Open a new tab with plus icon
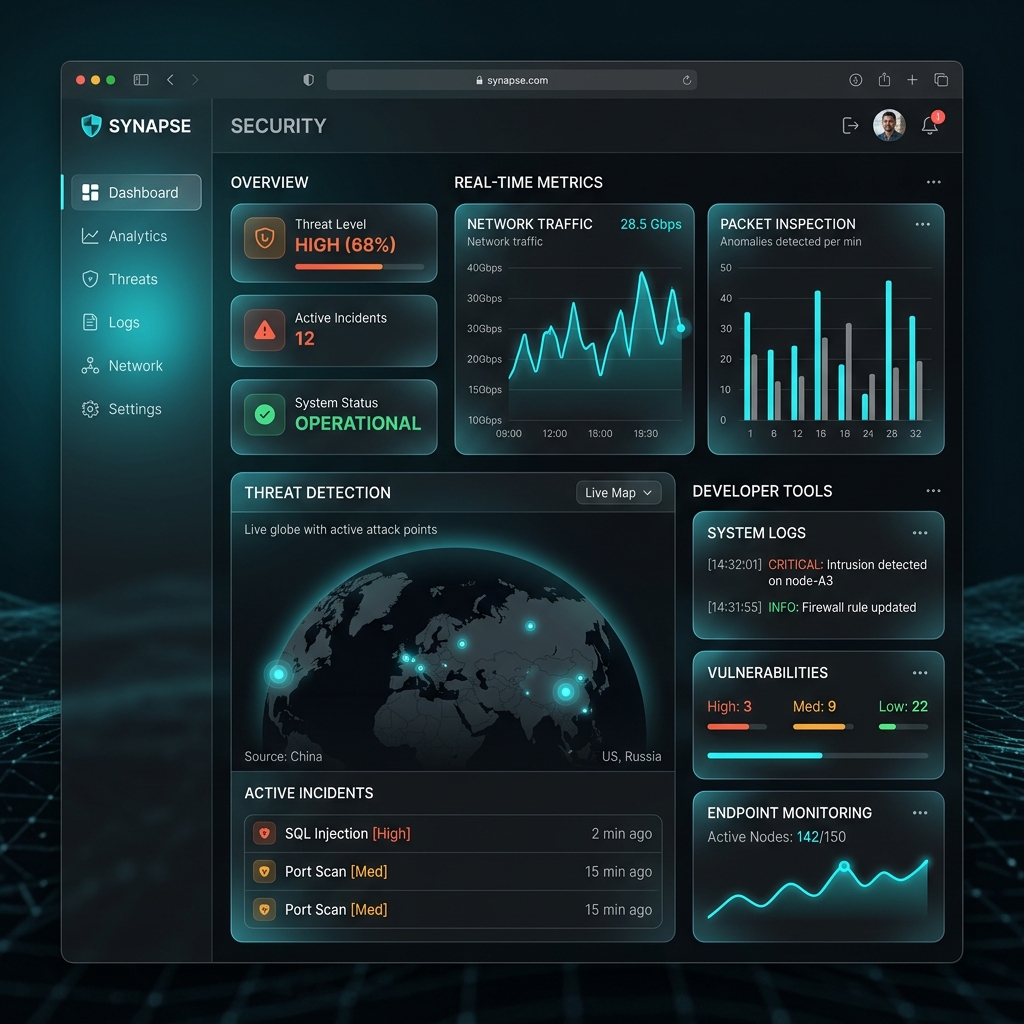 (912, 80)
